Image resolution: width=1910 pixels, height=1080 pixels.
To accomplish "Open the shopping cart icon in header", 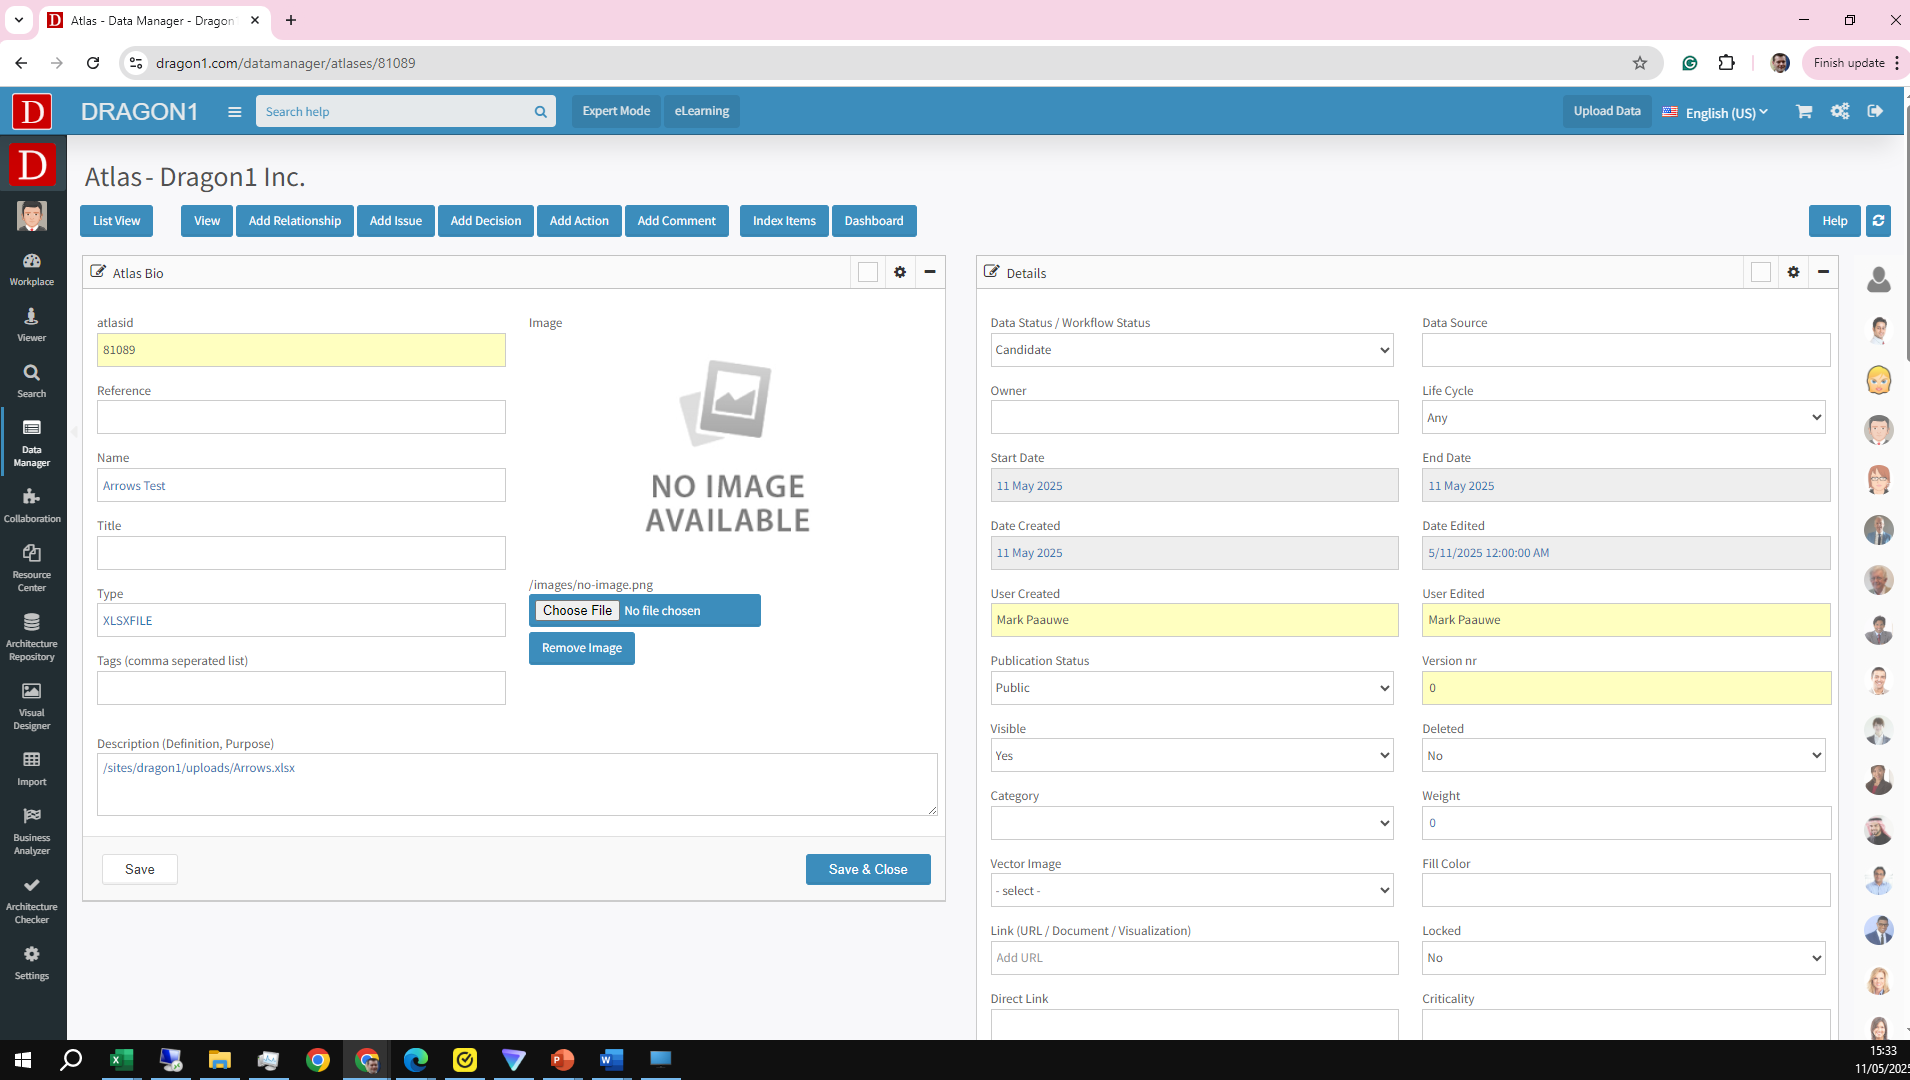I will point(1804,112).
